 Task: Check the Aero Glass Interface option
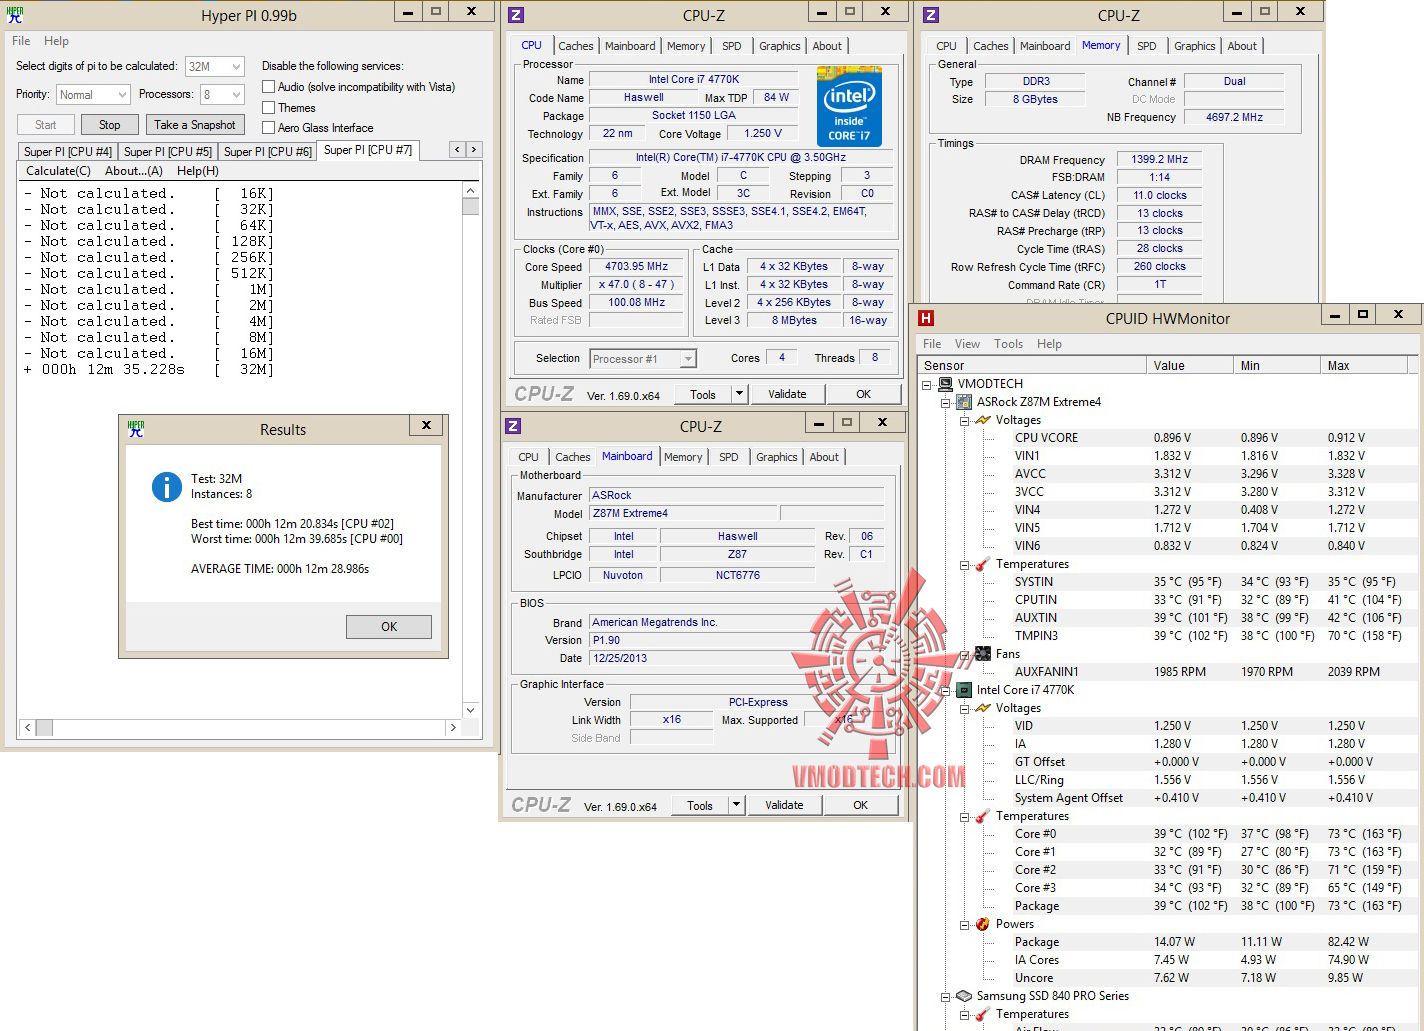tap(268, 128)
